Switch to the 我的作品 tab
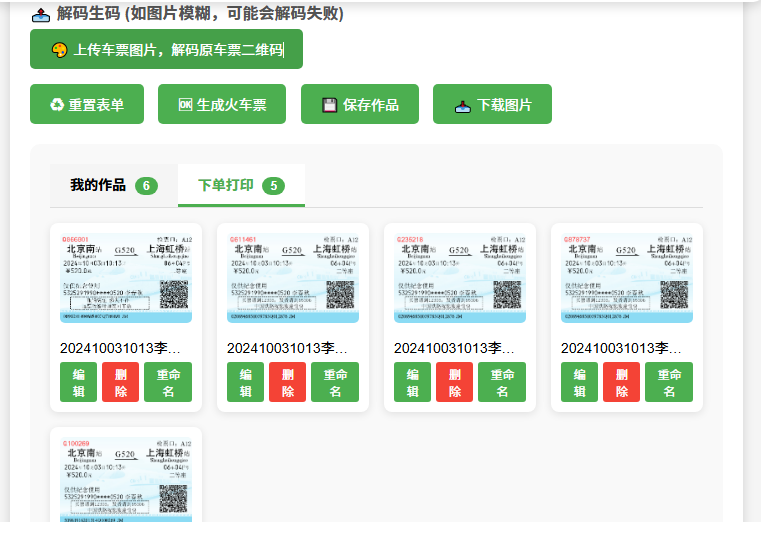The width and height of the screenshot is (761, 541). [x=114, y=185]
